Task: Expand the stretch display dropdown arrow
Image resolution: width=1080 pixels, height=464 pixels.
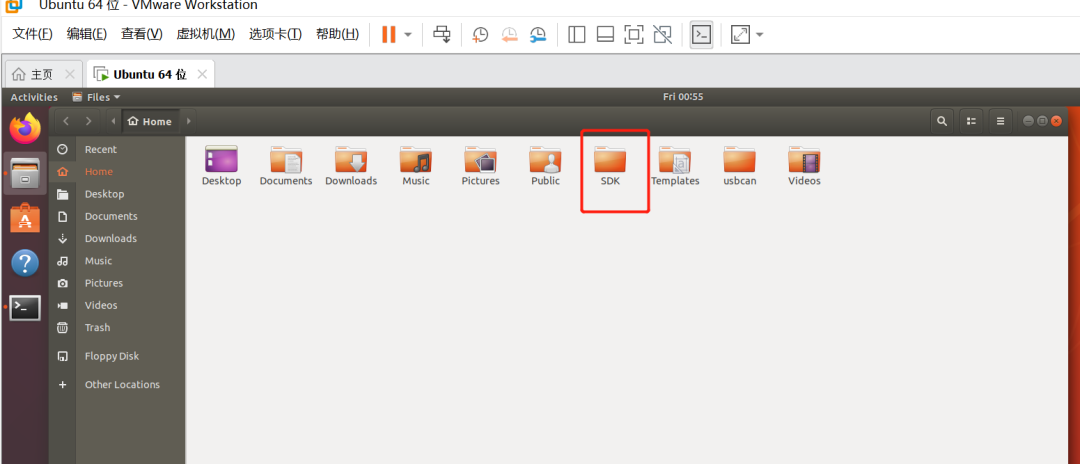Action: click(759, 34)
